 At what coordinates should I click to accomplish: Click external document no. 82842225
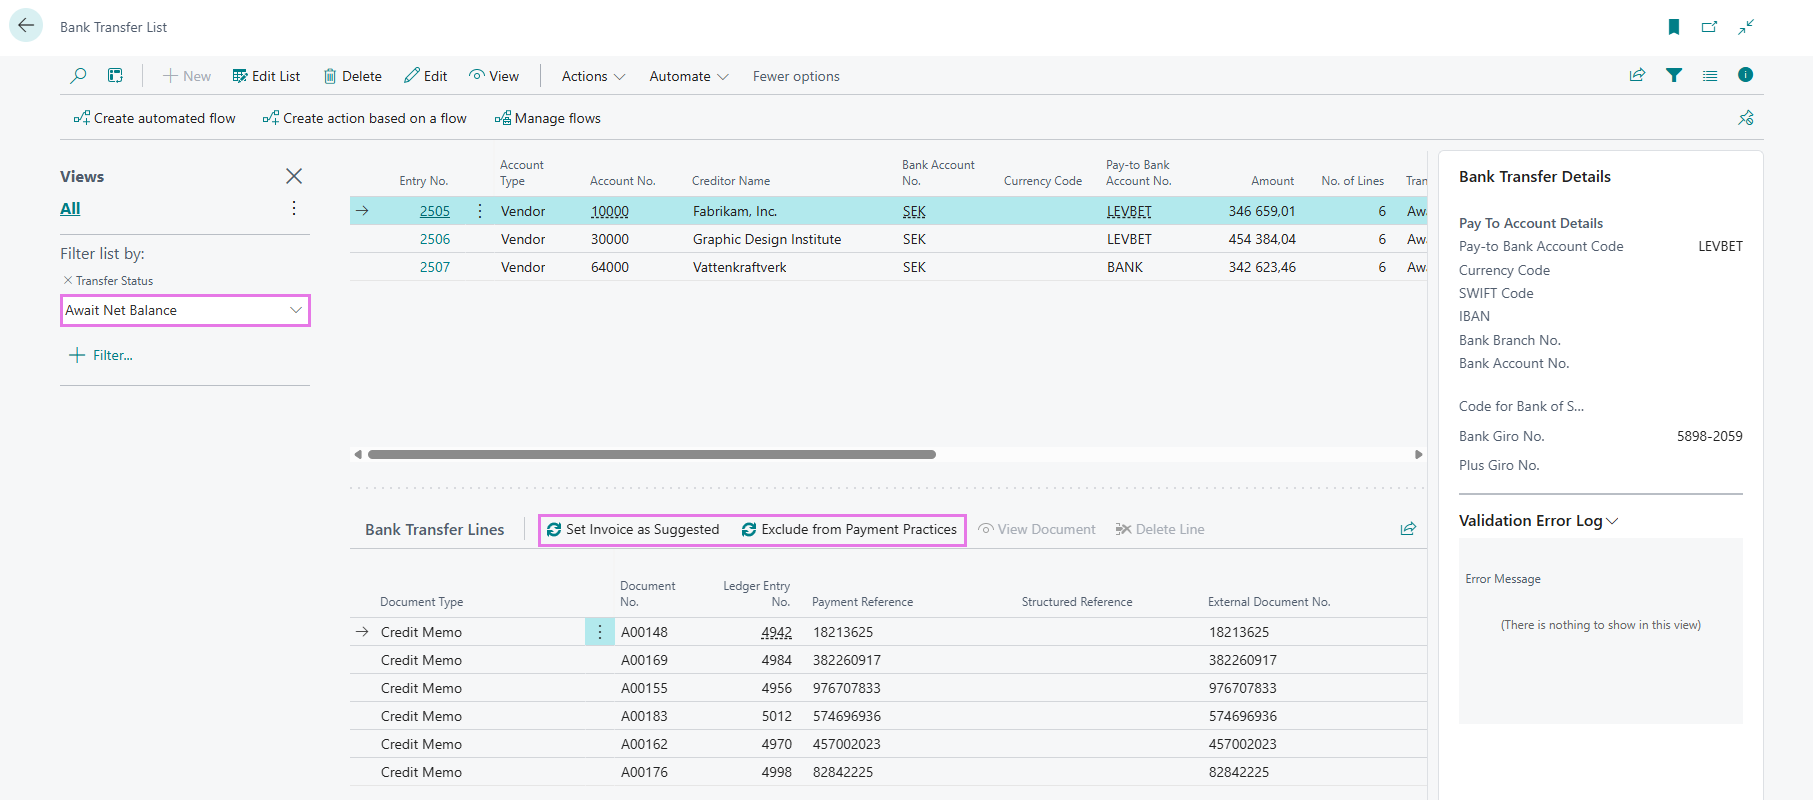tap(1239, 772)
